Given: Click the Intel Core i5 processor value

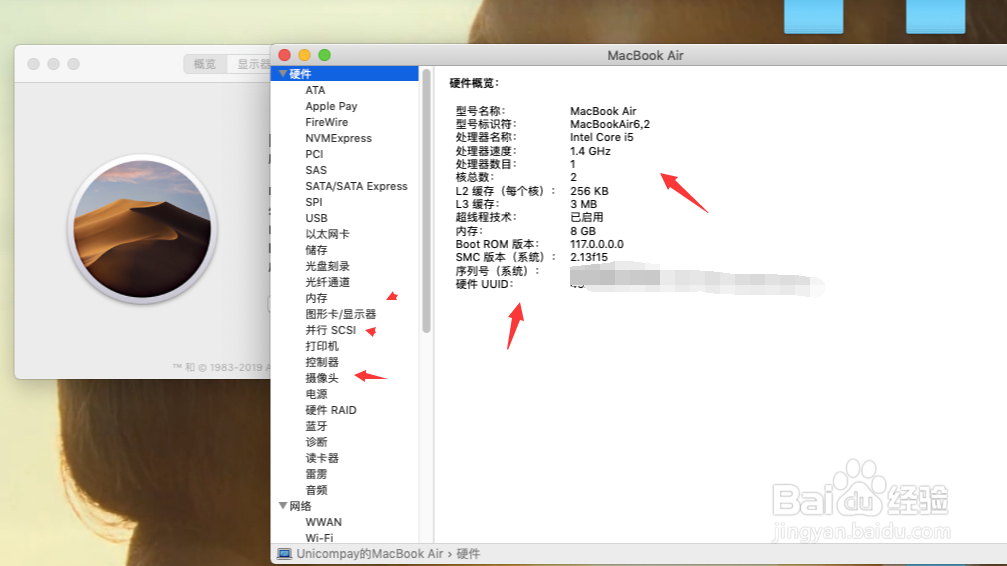Looking at the screenshot, I should [601, 137].
